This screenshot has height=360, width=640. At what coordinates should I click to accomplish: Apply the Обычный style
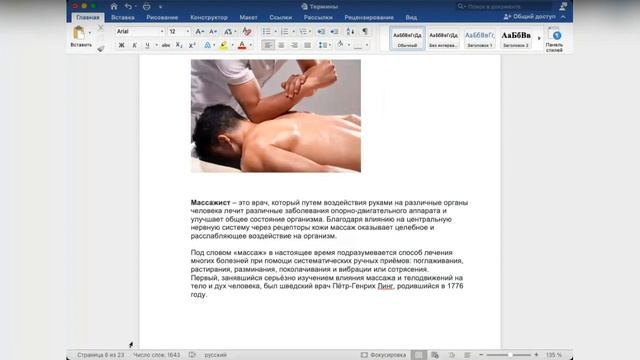point(407,38)
